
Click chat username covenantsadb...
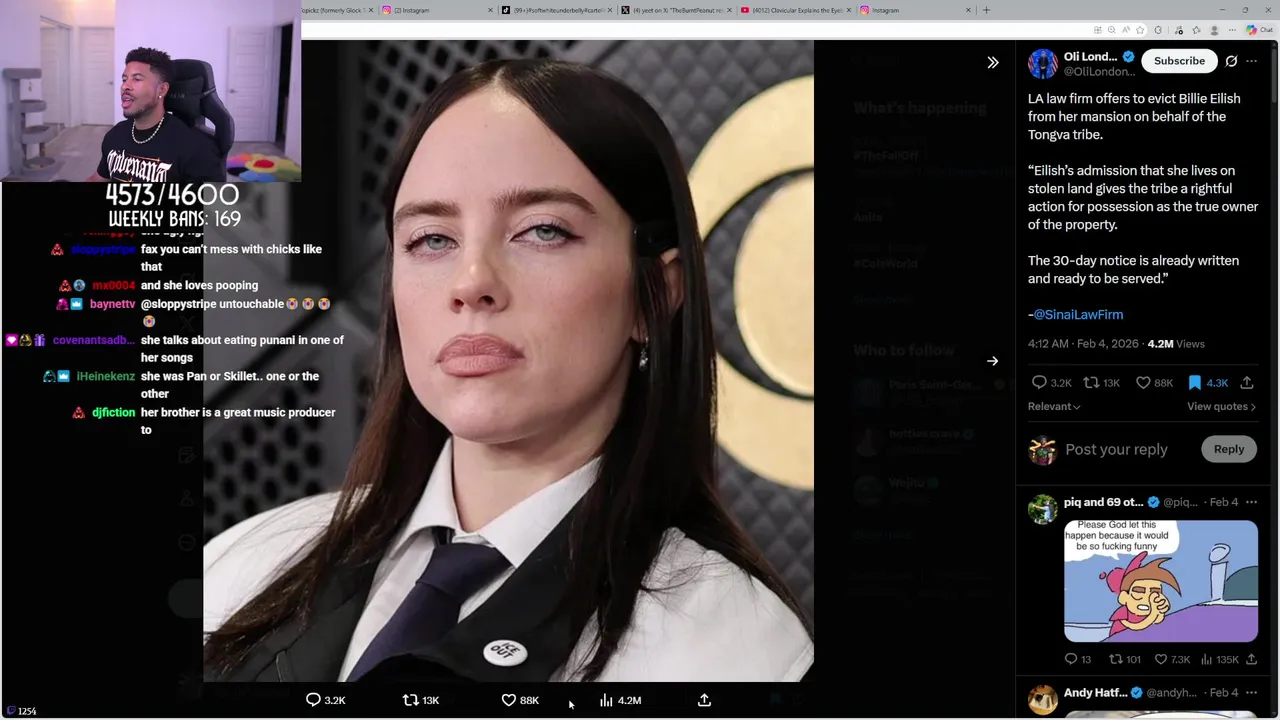pos(93,340)
